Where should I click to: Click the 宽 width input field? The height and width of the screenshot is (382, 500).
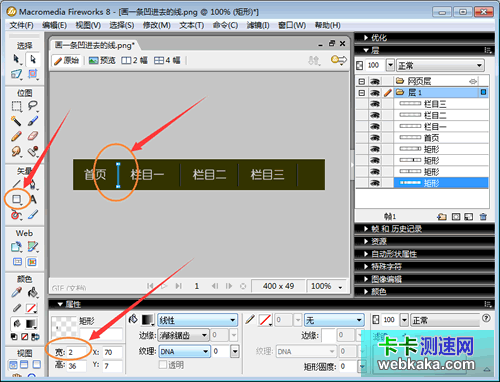77,352
